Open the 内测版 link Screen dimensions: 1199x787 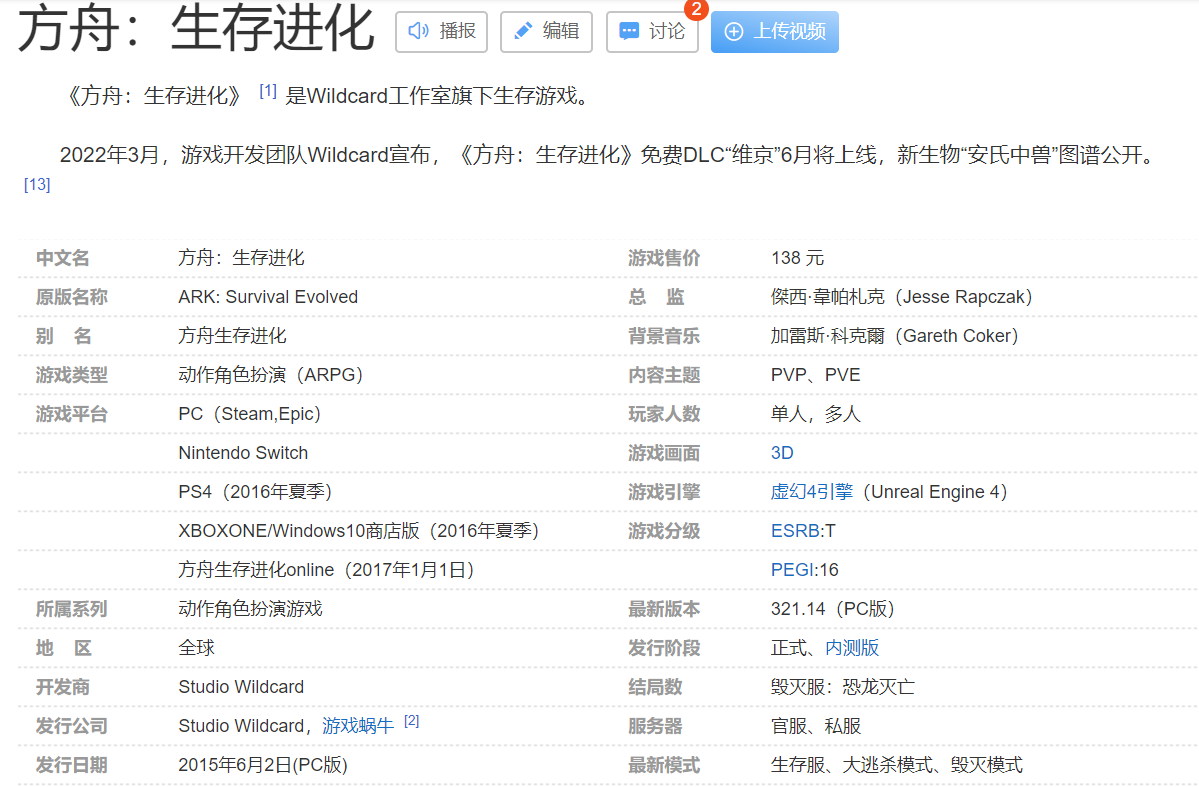[x=852, y=648]
